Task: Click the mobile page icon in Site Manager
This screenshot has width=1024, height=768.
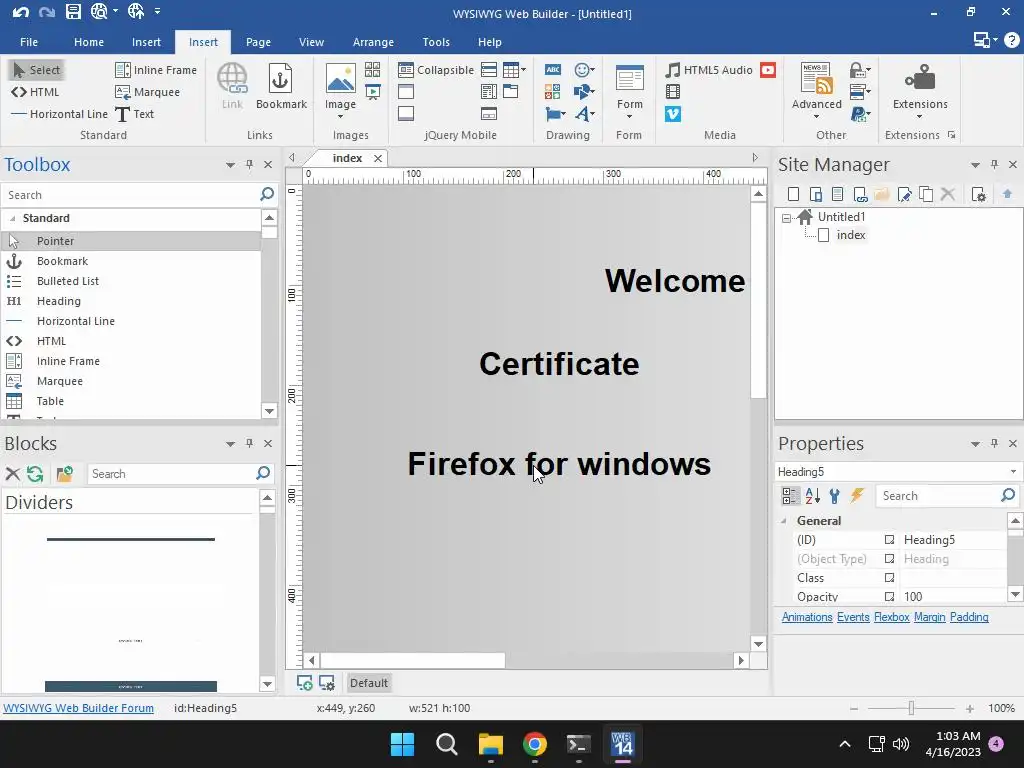Action: click(x=816, y=194)
